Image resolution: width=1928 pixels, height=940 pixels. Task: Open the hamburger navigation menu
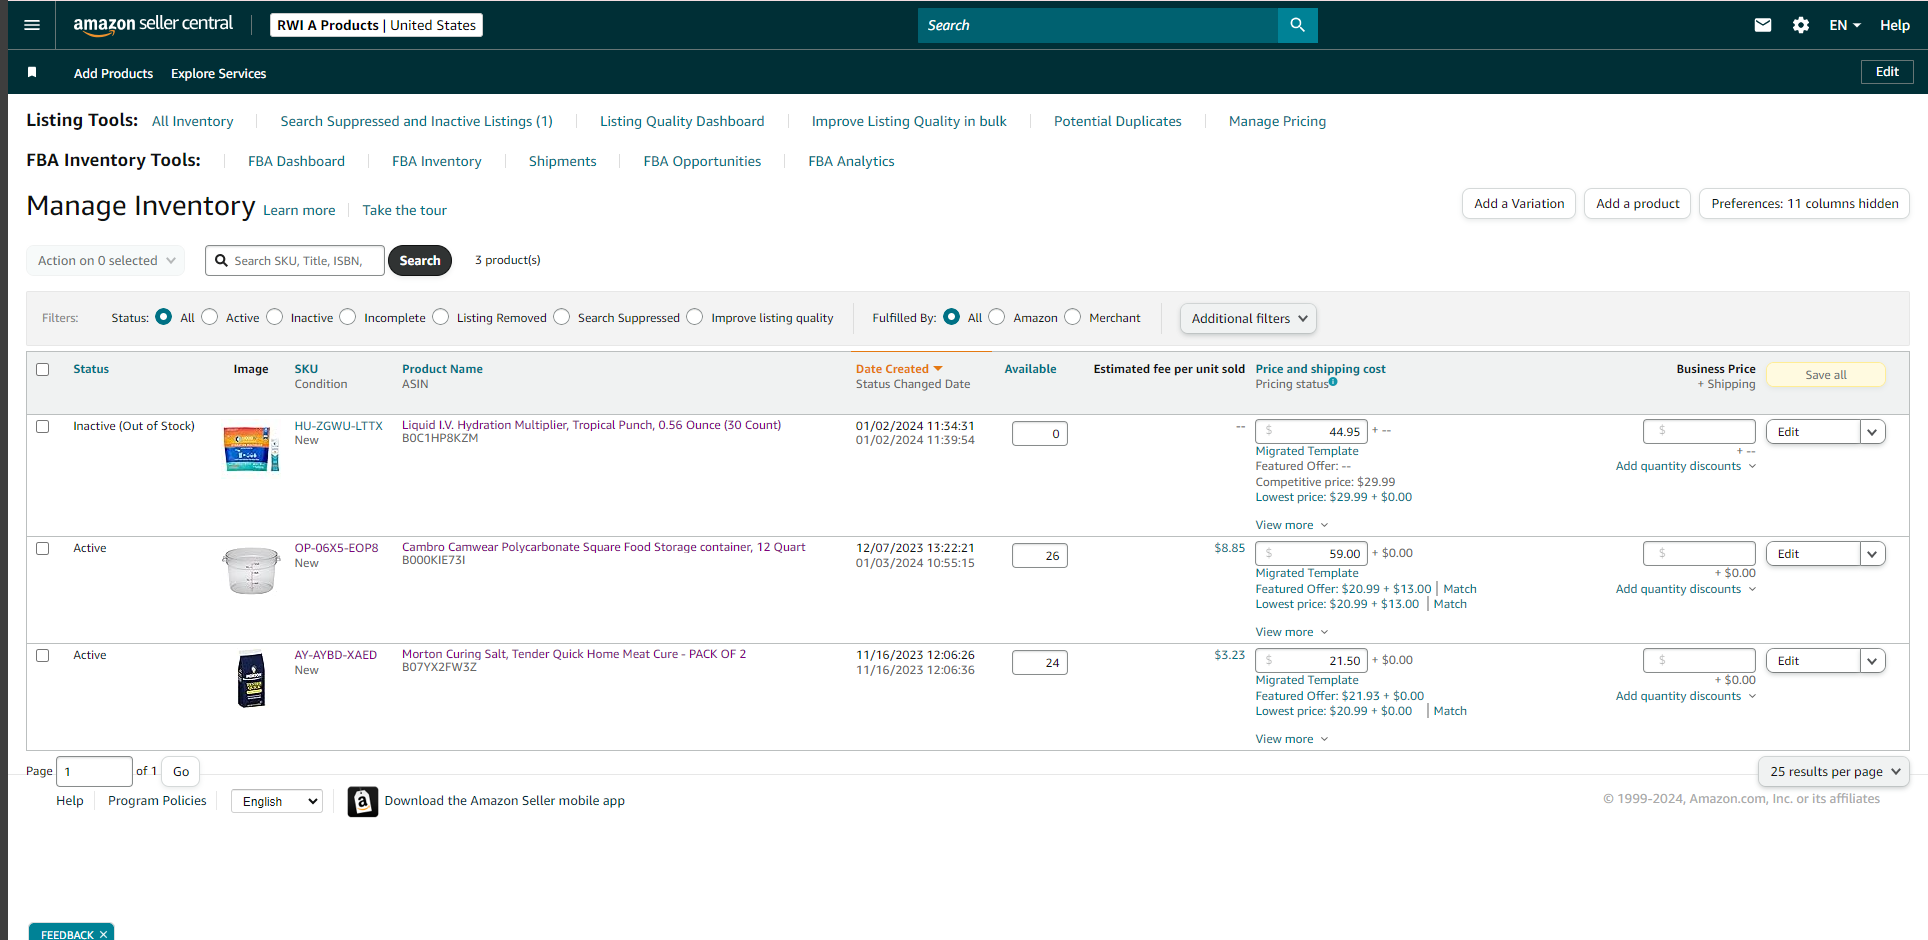[32, 25]
